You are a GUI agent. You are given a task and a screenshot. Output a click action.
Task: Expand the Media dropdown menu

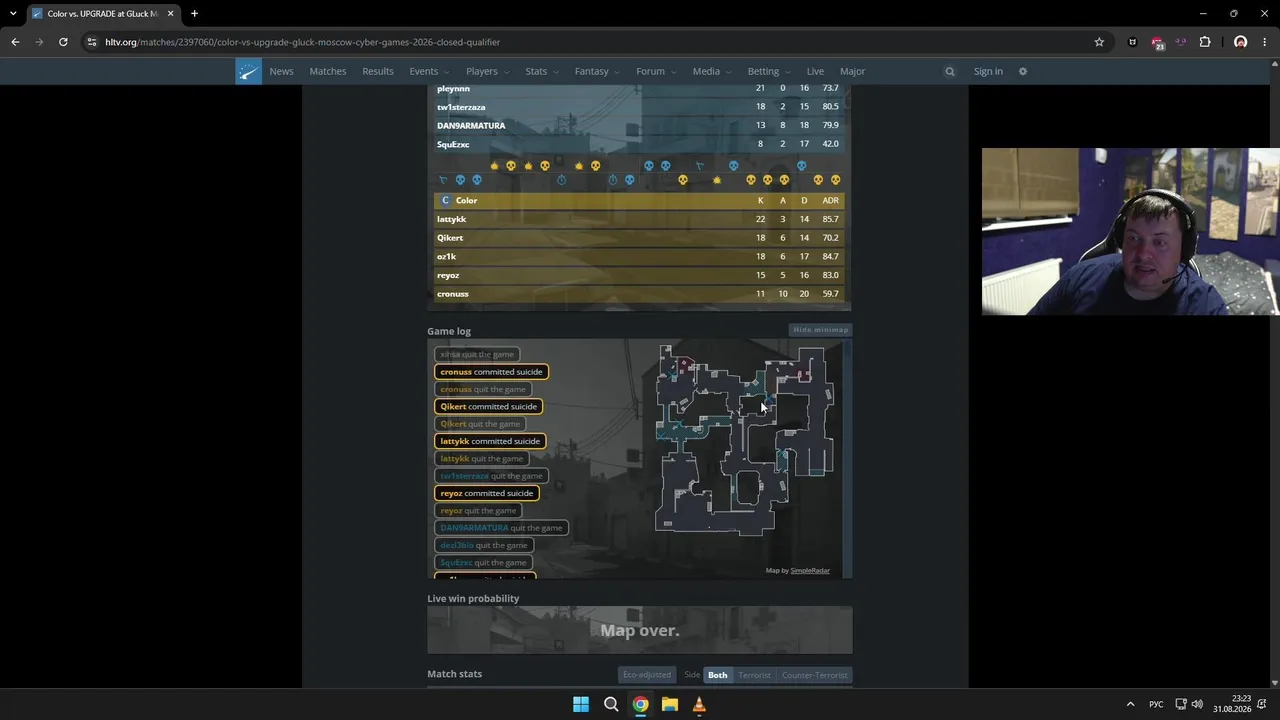[x=712, y=71]
